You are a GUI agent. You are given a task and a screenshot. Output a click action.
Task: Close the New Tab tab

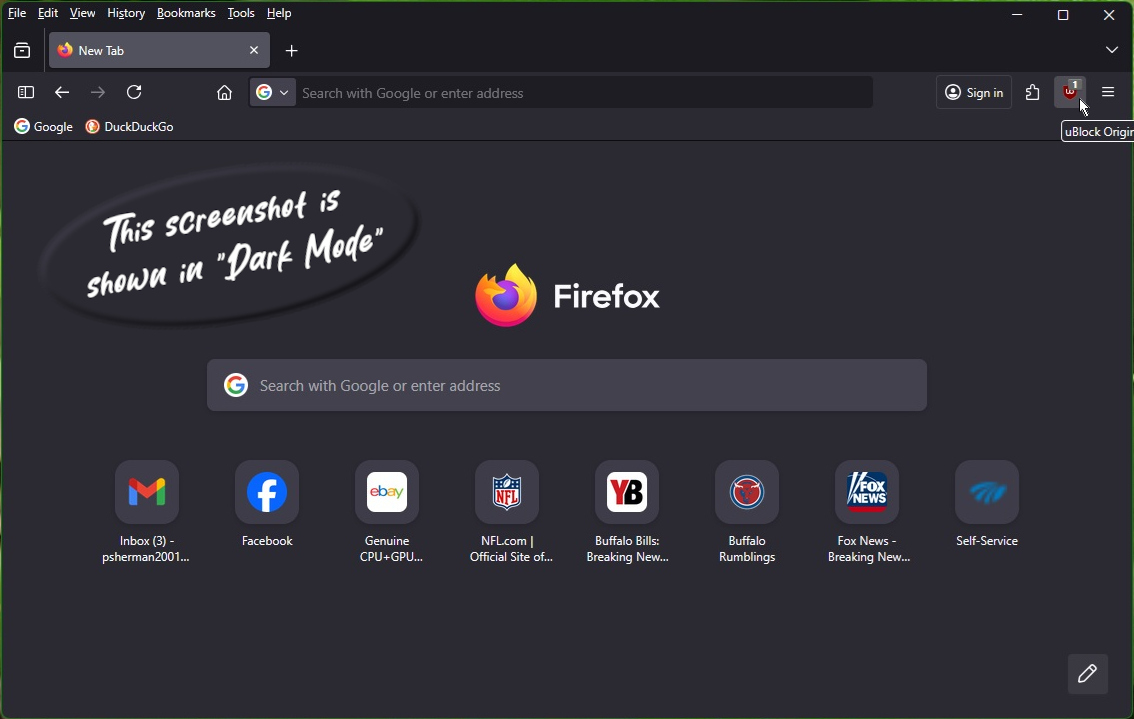pos(254,50)
